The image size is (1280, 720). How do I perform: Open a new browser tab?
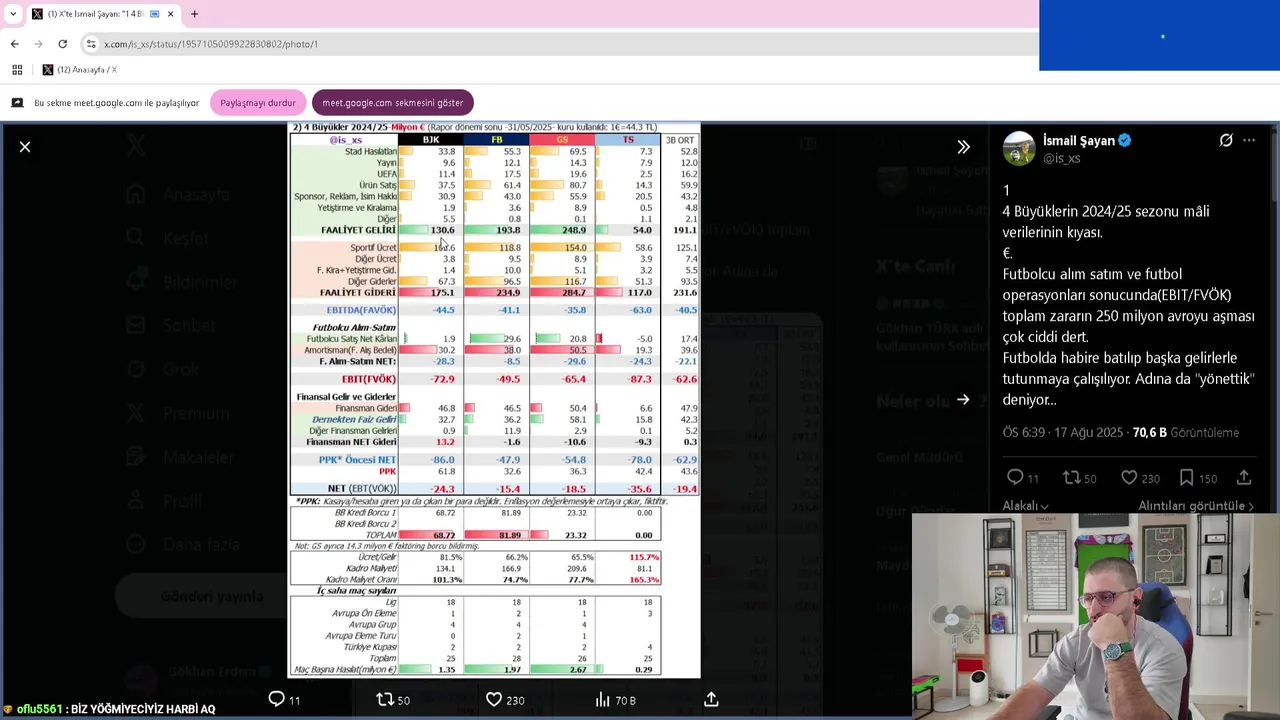[194, 14]
